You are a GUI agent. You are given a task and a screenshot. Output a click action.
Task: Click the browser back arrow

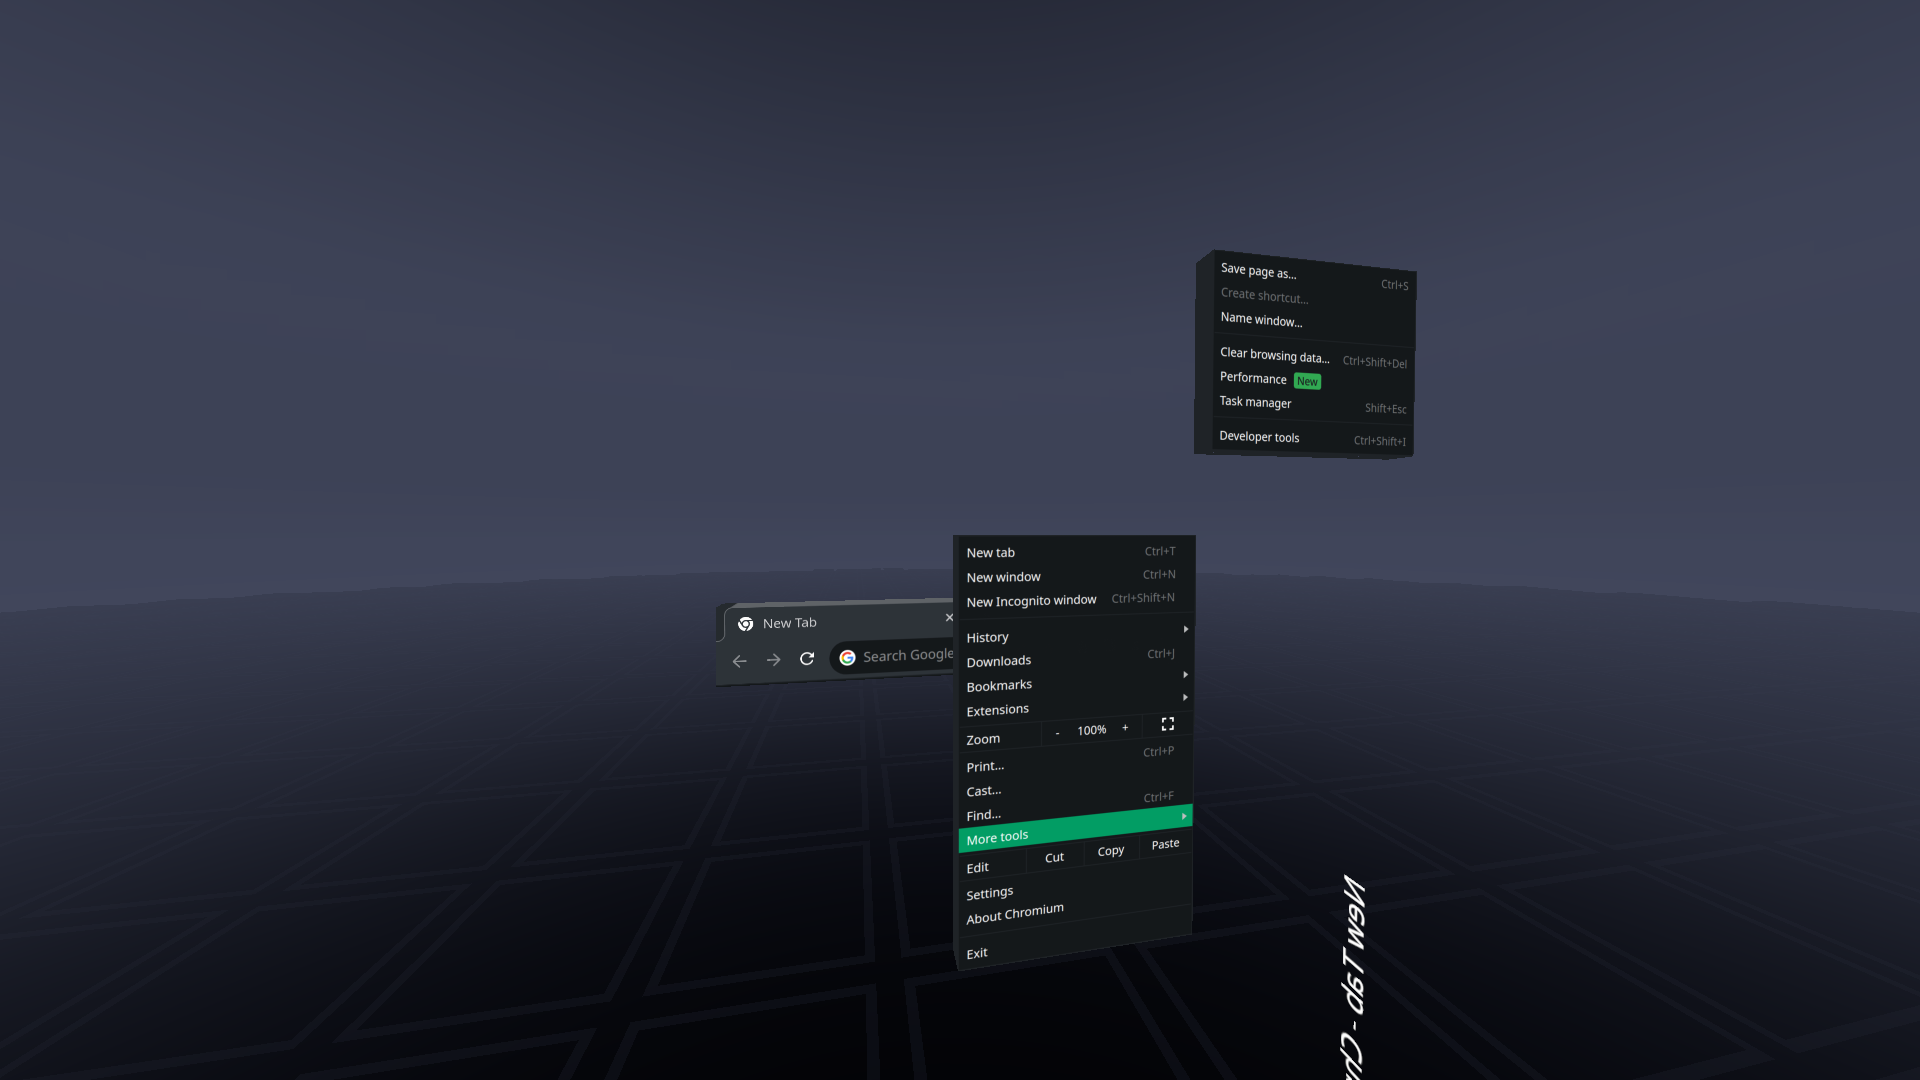pos(740,661)
